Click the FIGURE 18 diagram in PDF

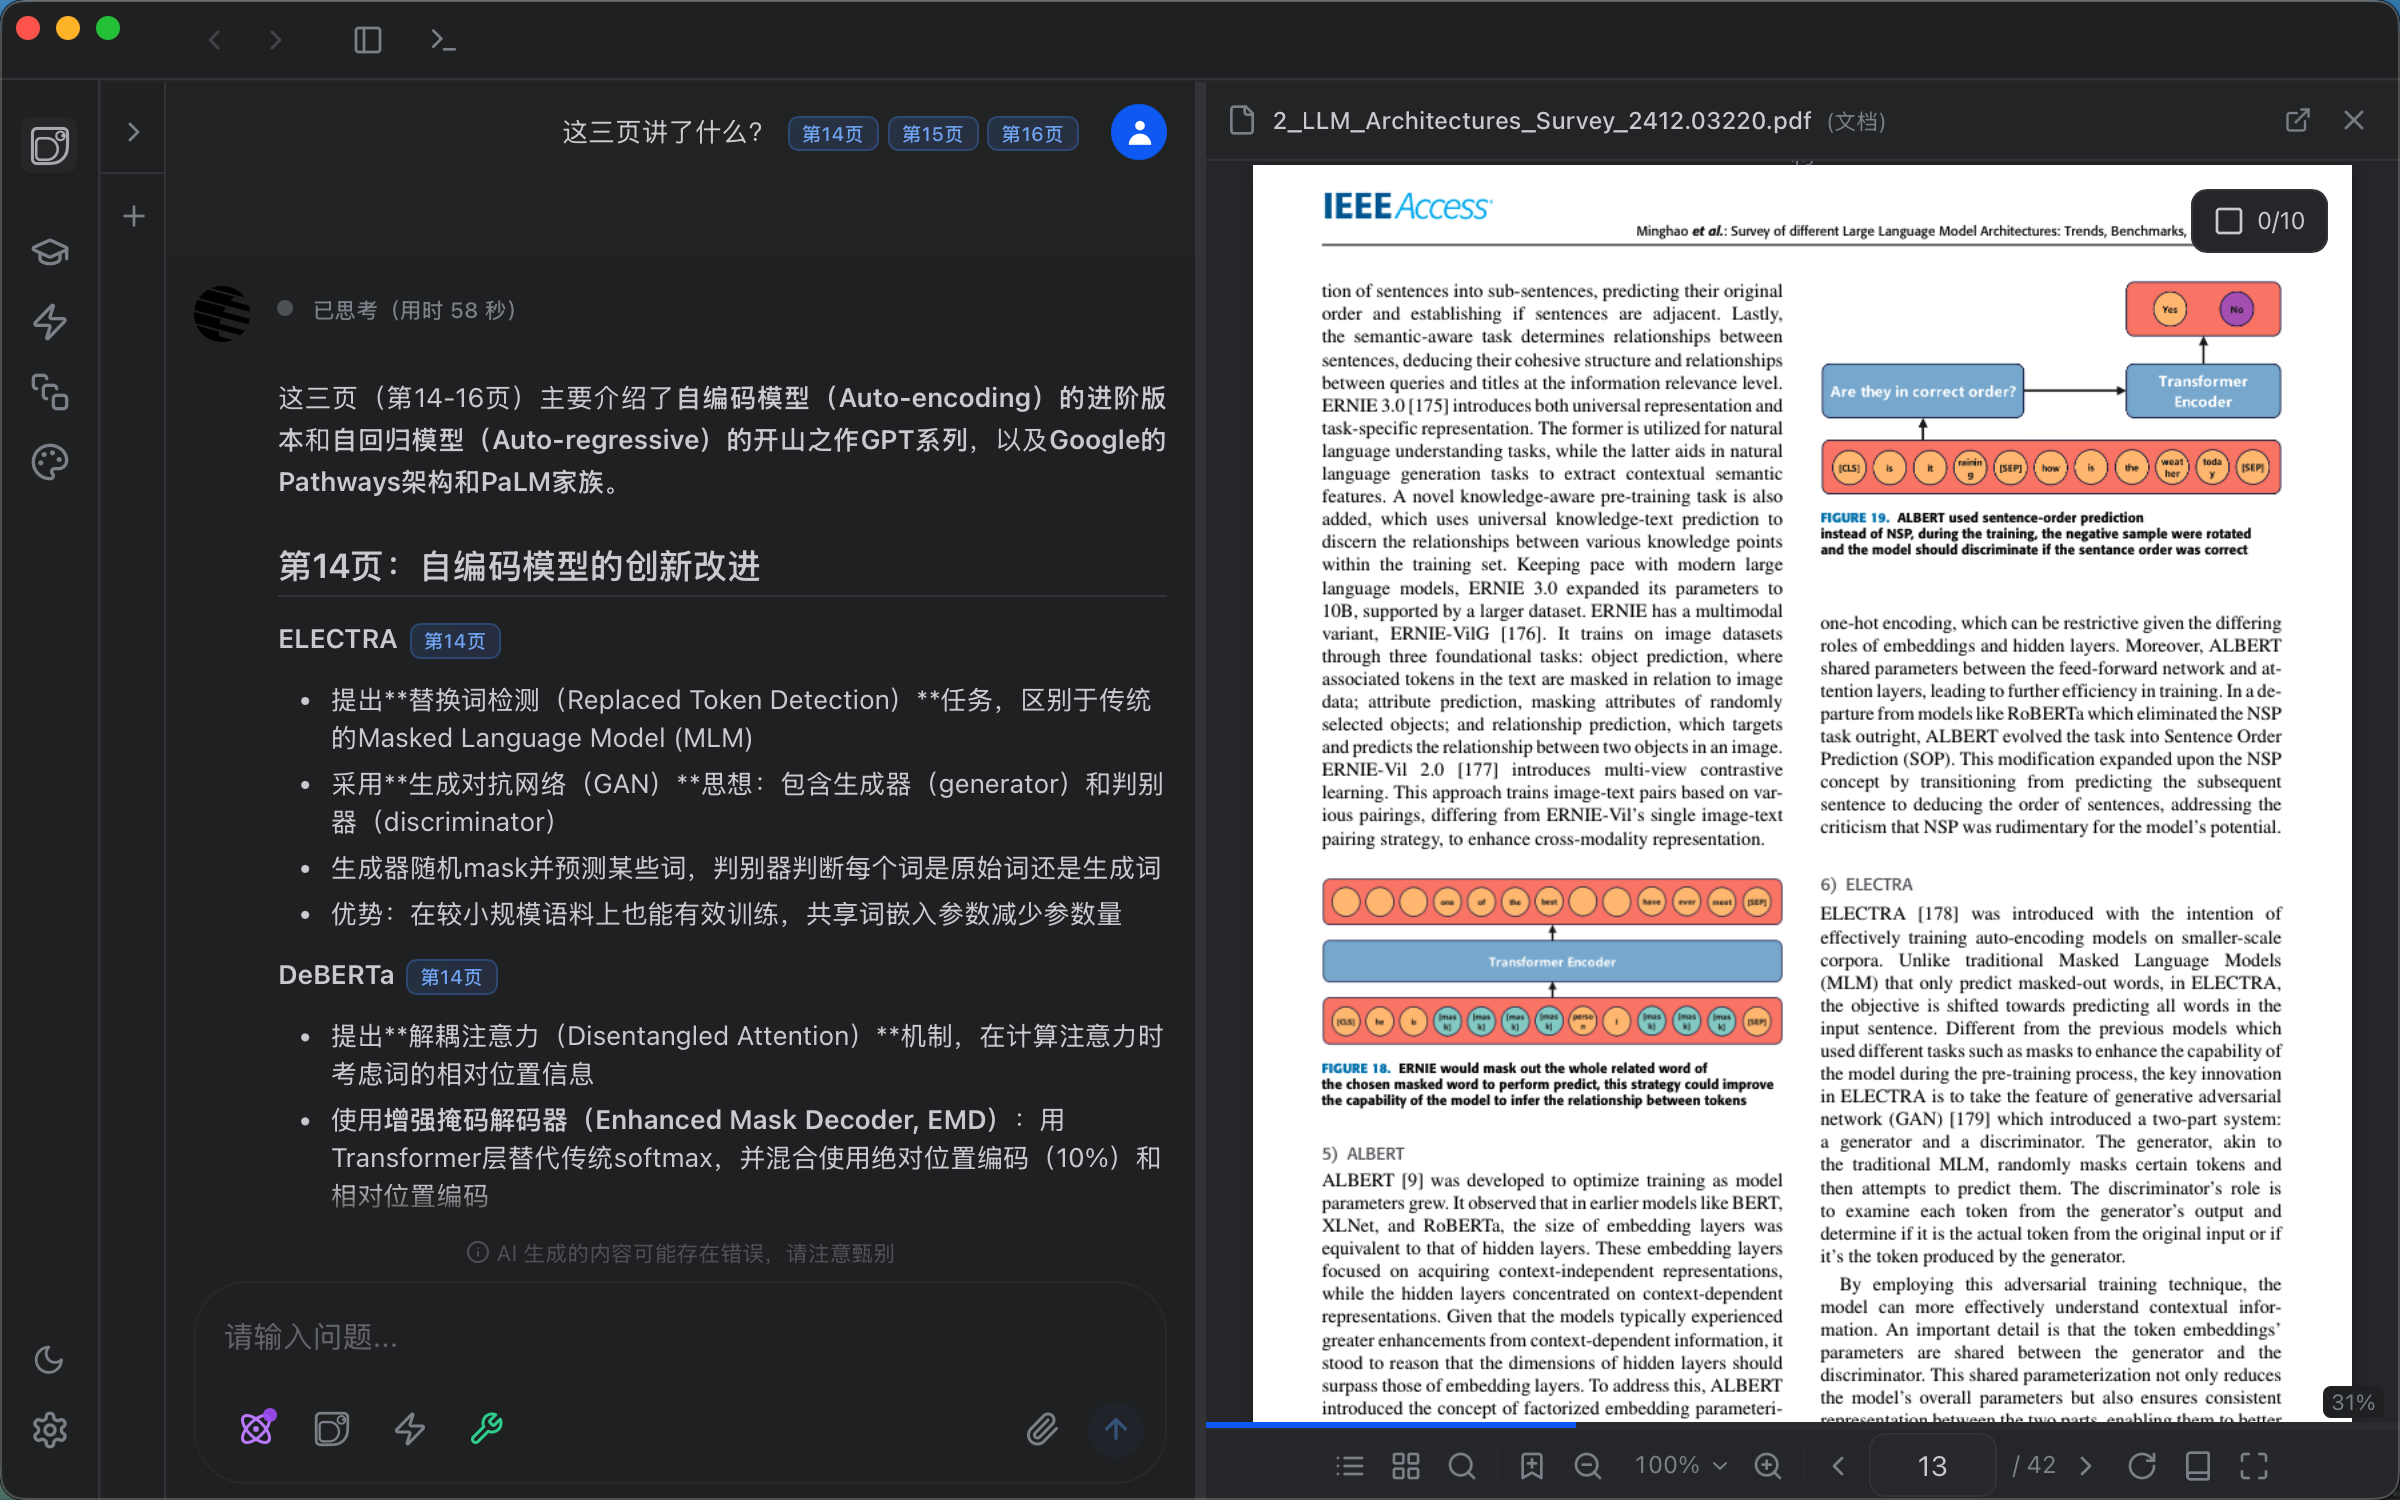point(1552,962)
